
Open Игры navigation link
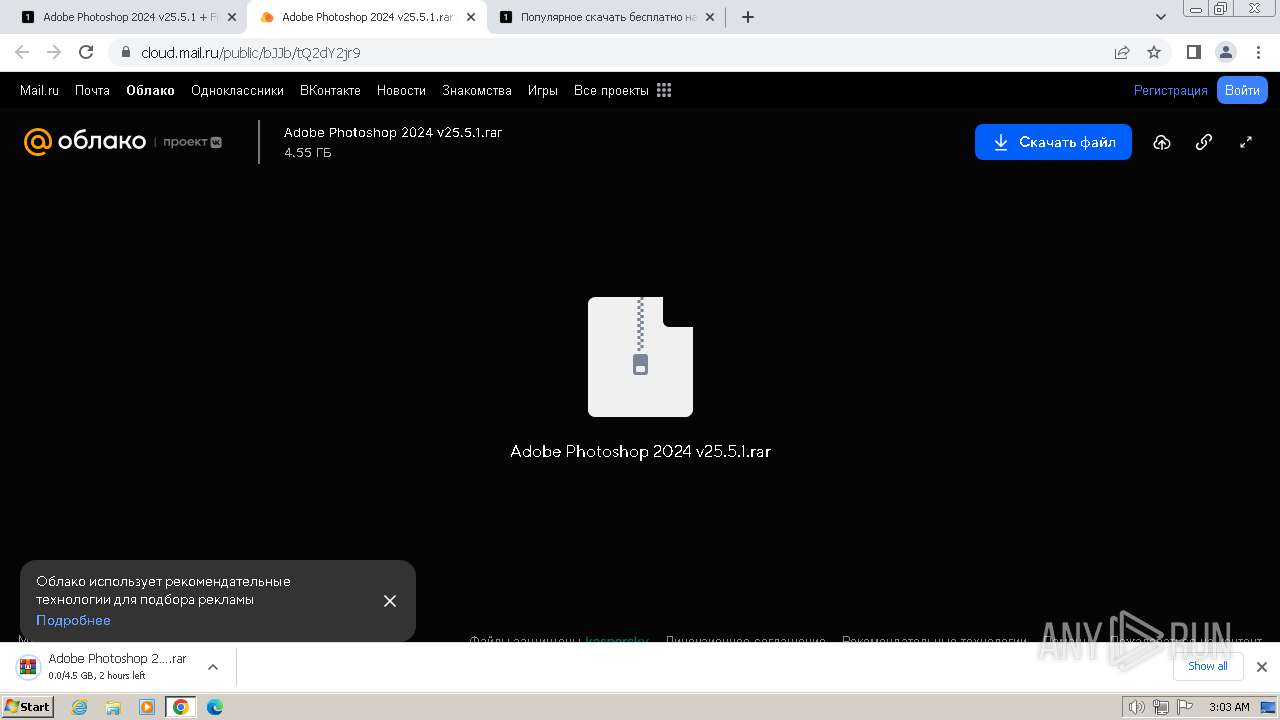(x=543, y=90)
